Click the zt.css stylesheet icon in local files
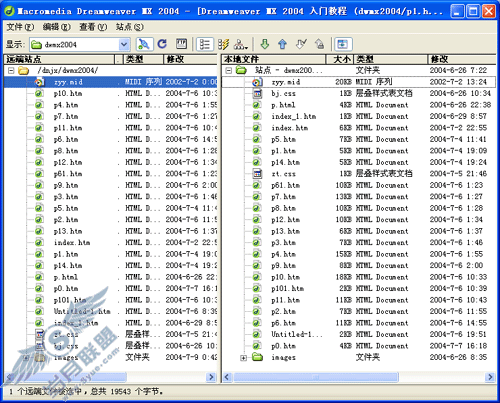Screen dimensions: 500x403 (257, 174)
